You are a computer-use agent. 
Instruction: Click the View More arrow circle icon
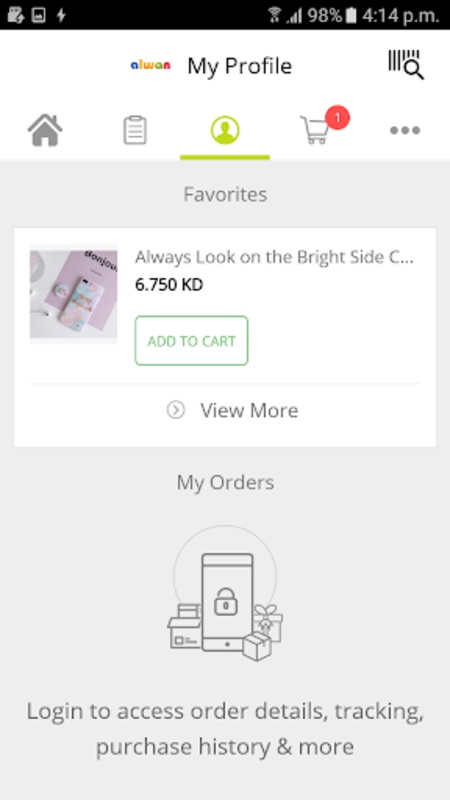[x=176, y=410]
